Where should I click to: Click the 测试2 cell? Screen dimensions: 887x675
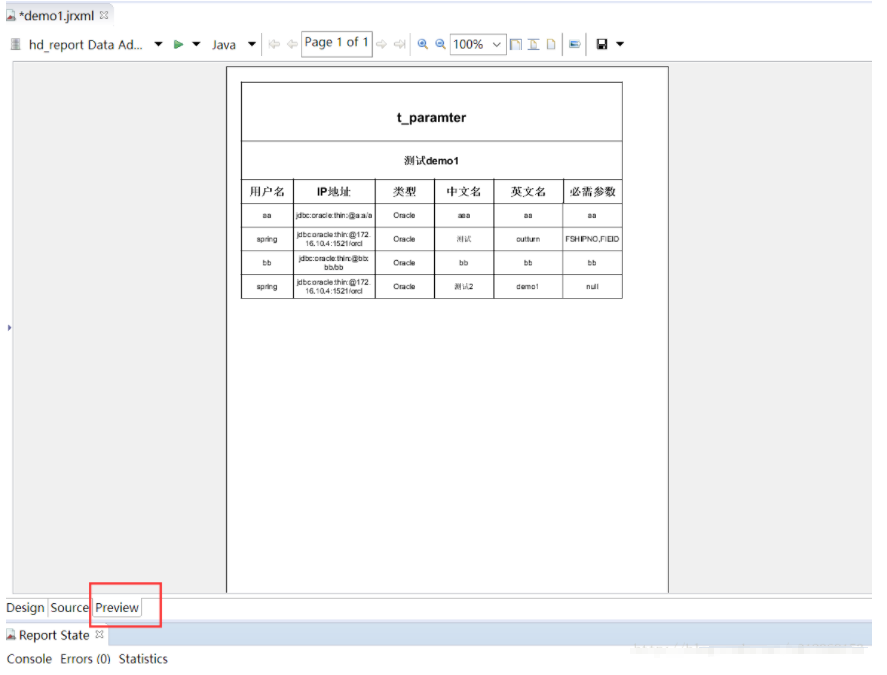pyautogui.click(x=464, y=287)
